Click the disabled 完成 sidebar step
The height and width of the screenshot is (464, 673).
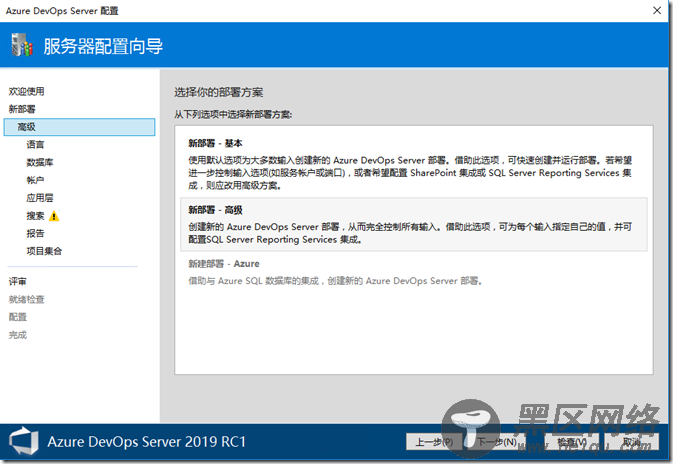click(x=18, y=335)
